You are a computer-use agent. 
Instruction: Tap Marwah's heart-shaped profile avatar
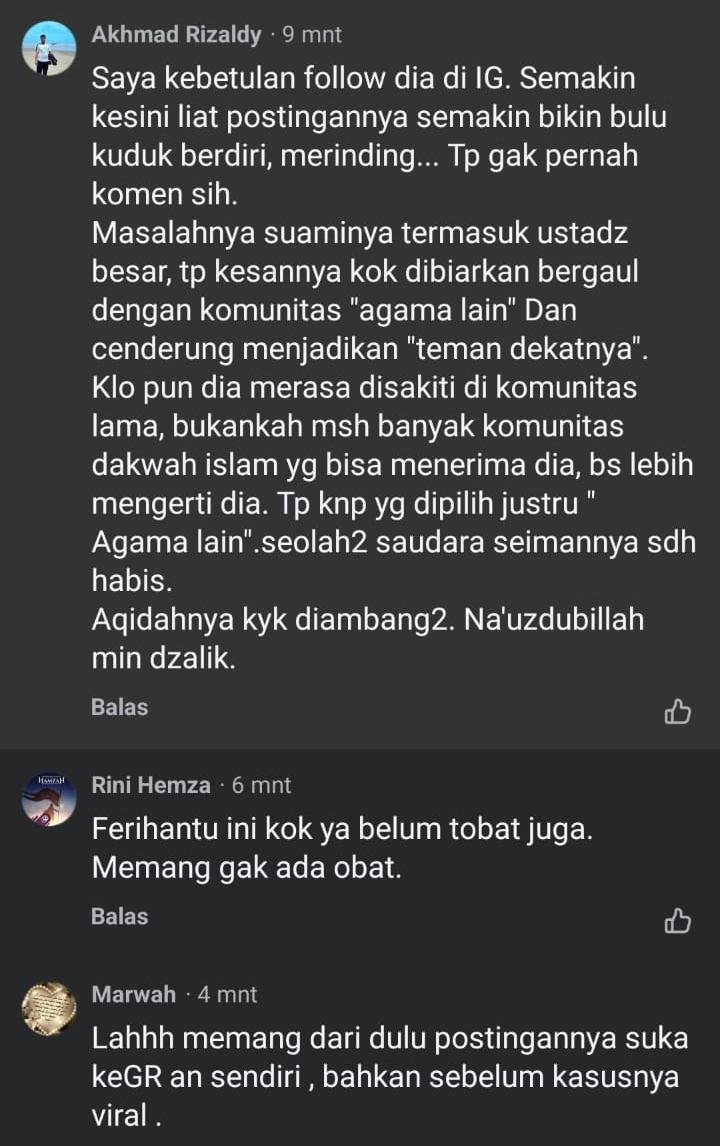(x=49, y=1009)
